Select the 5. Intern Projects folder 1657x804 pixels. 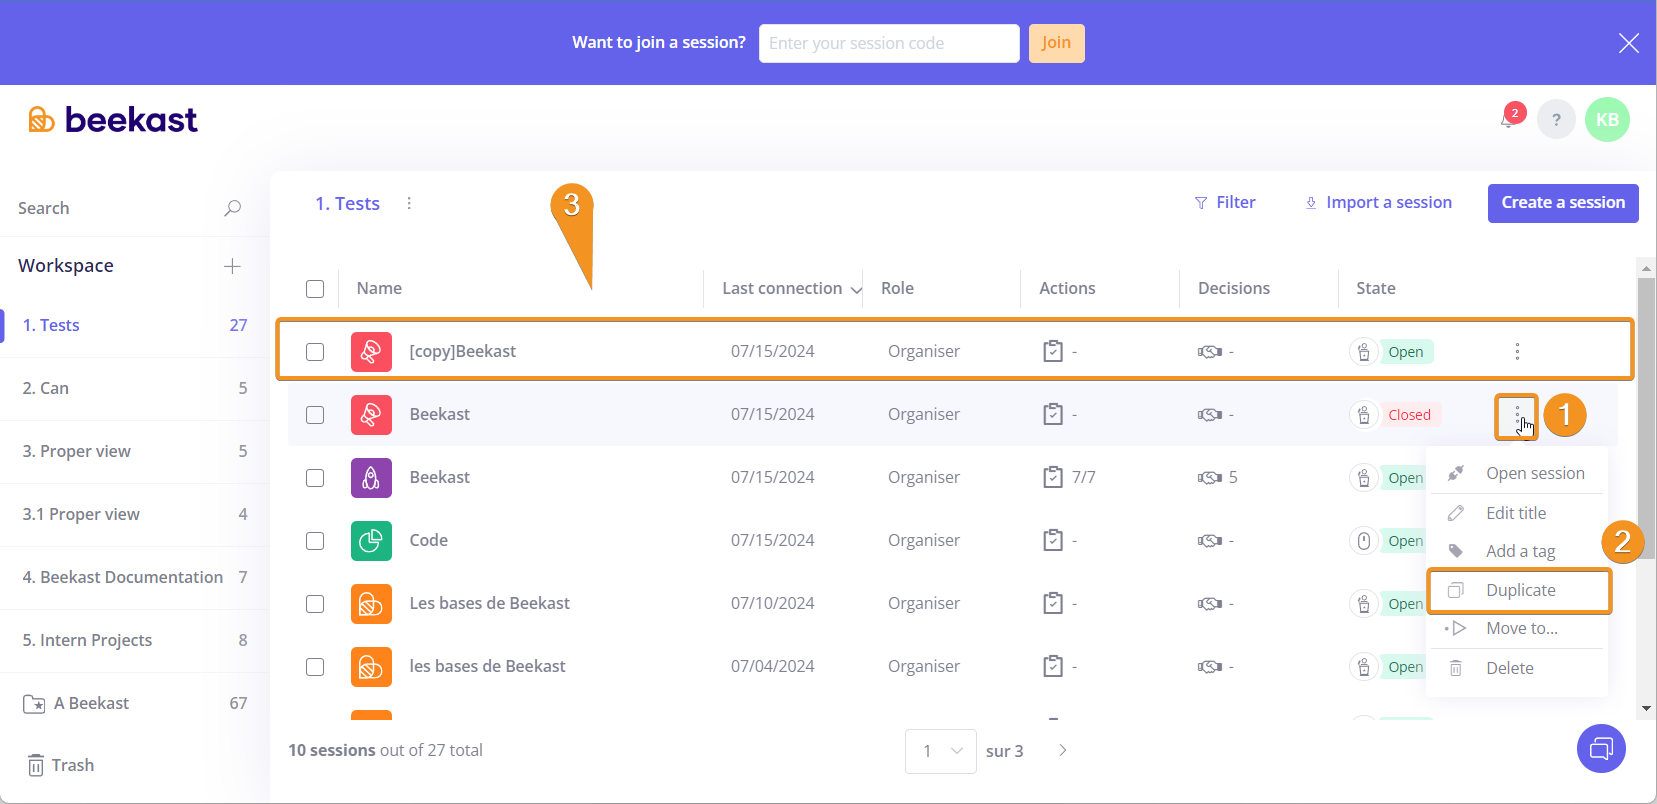point(134,640)
